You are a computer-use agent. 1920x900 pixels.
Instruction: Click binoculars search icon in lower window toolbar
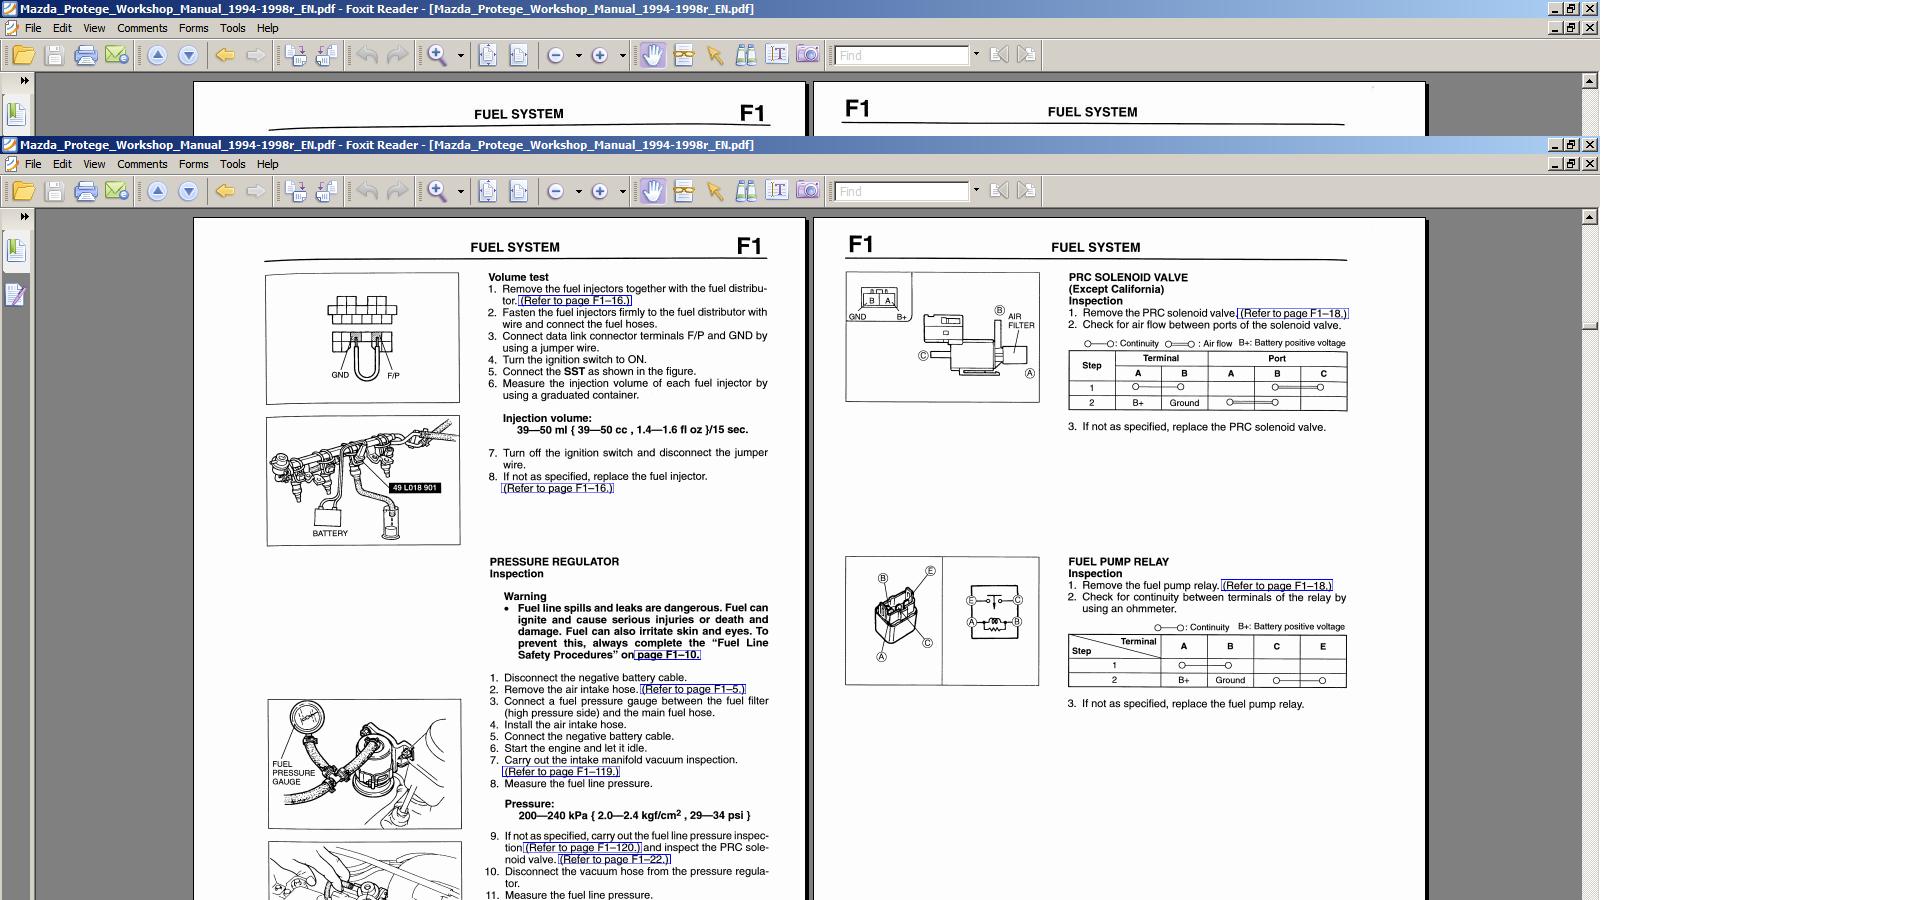tap(746, 191)
